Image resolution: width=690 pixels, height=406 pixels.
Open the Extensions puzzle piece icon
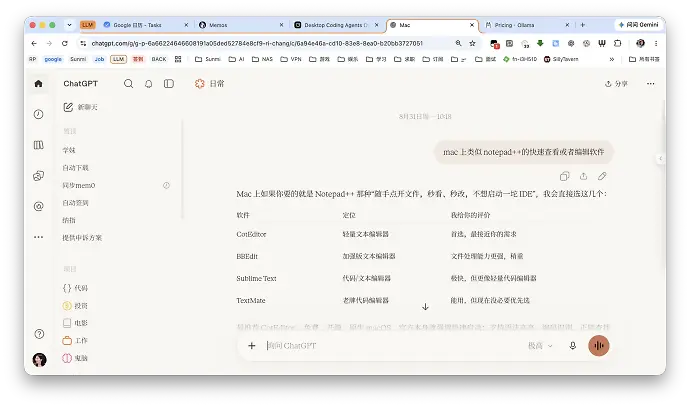click(618, 43)
